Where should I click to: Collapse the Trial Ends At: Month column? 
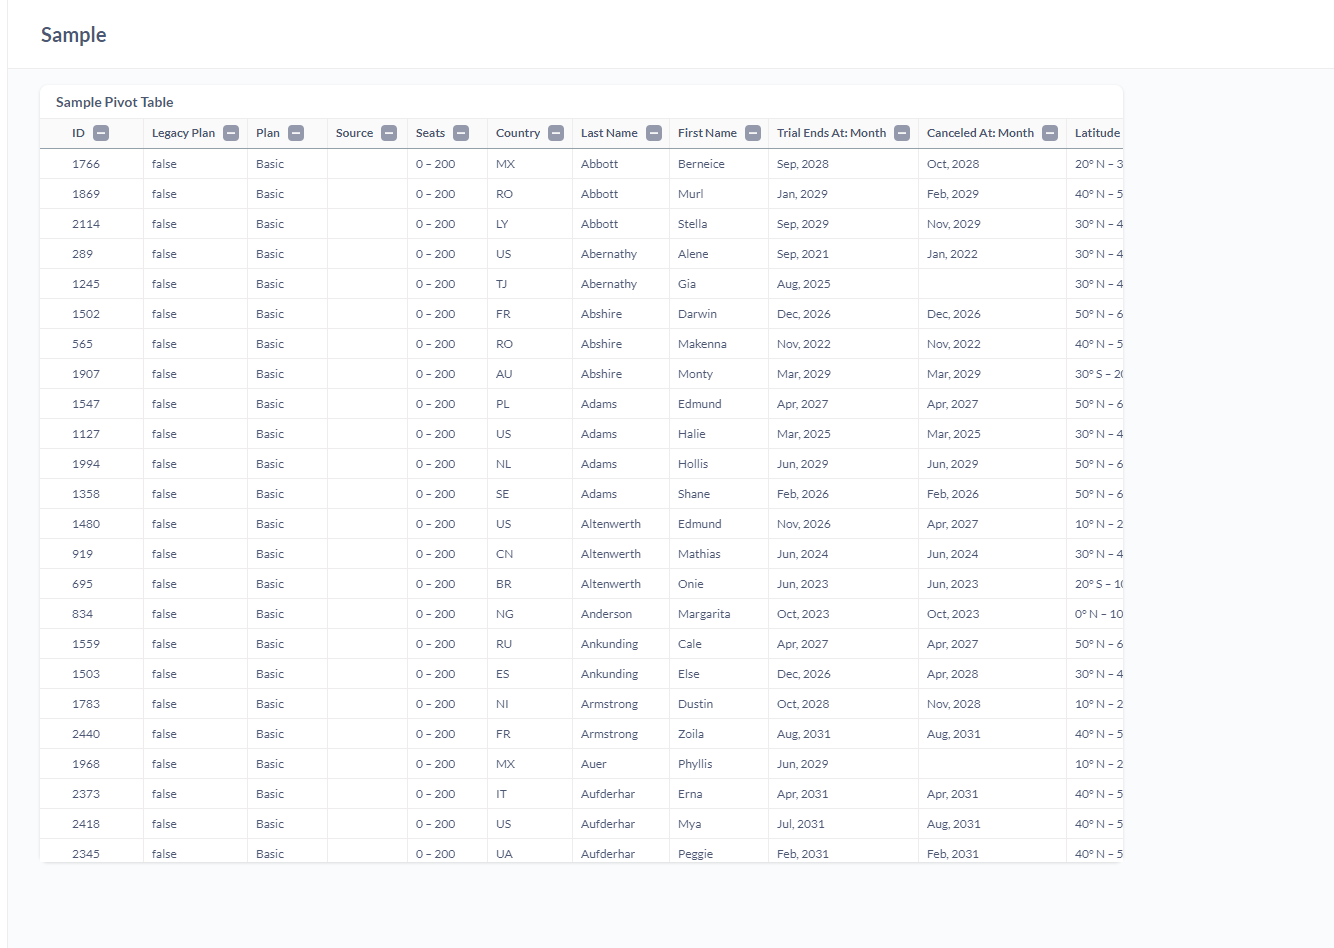pyautogui.click(x=903, y=132)
